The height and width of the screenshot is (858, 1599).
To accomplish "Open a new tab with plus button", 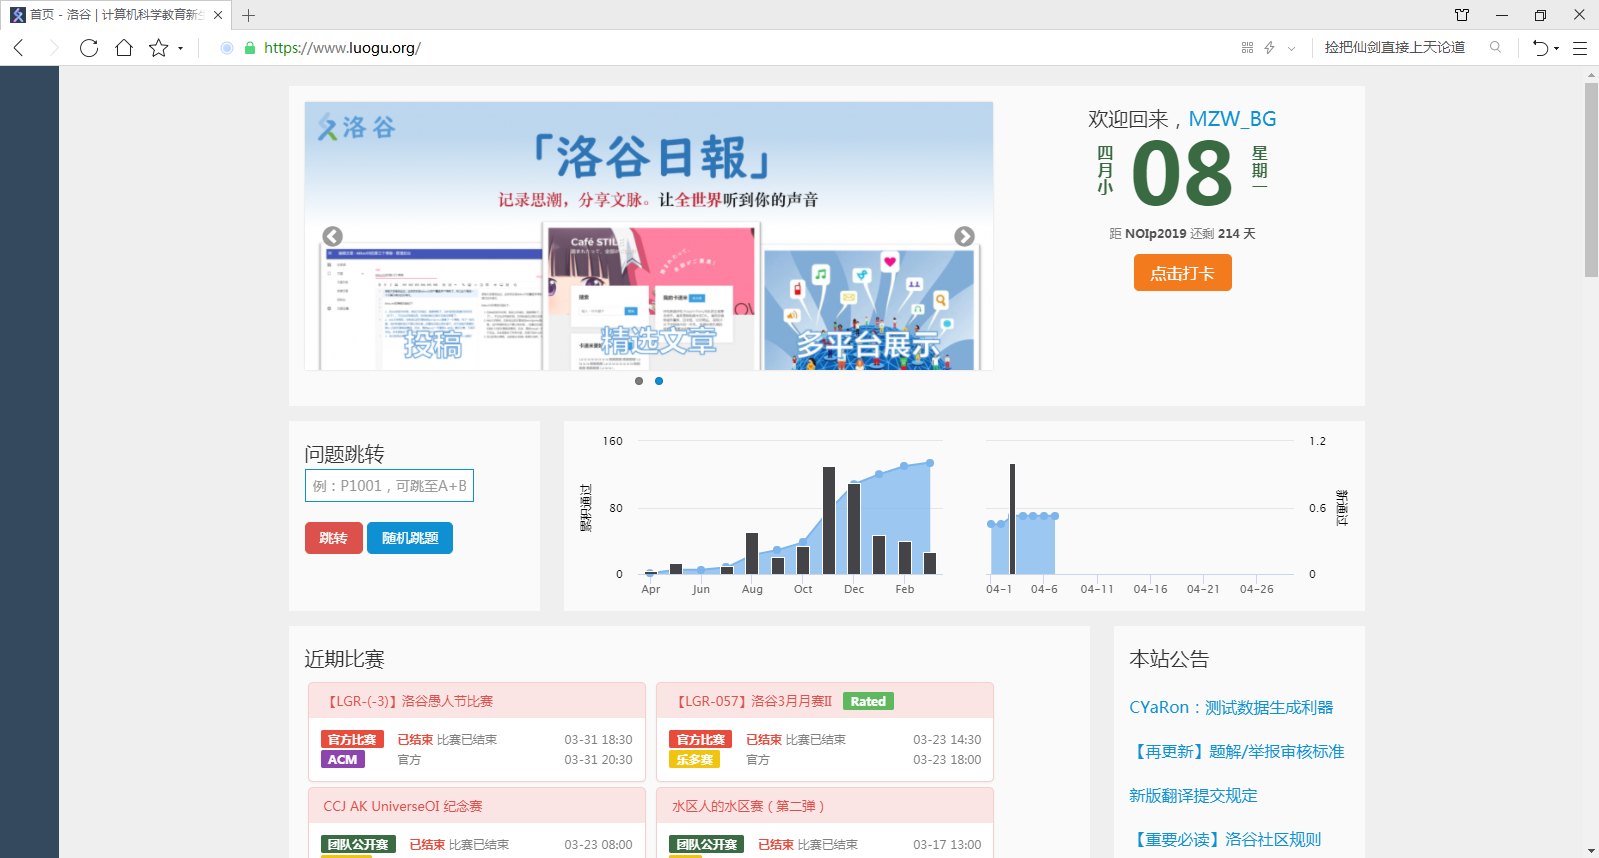I will [249, 15].
